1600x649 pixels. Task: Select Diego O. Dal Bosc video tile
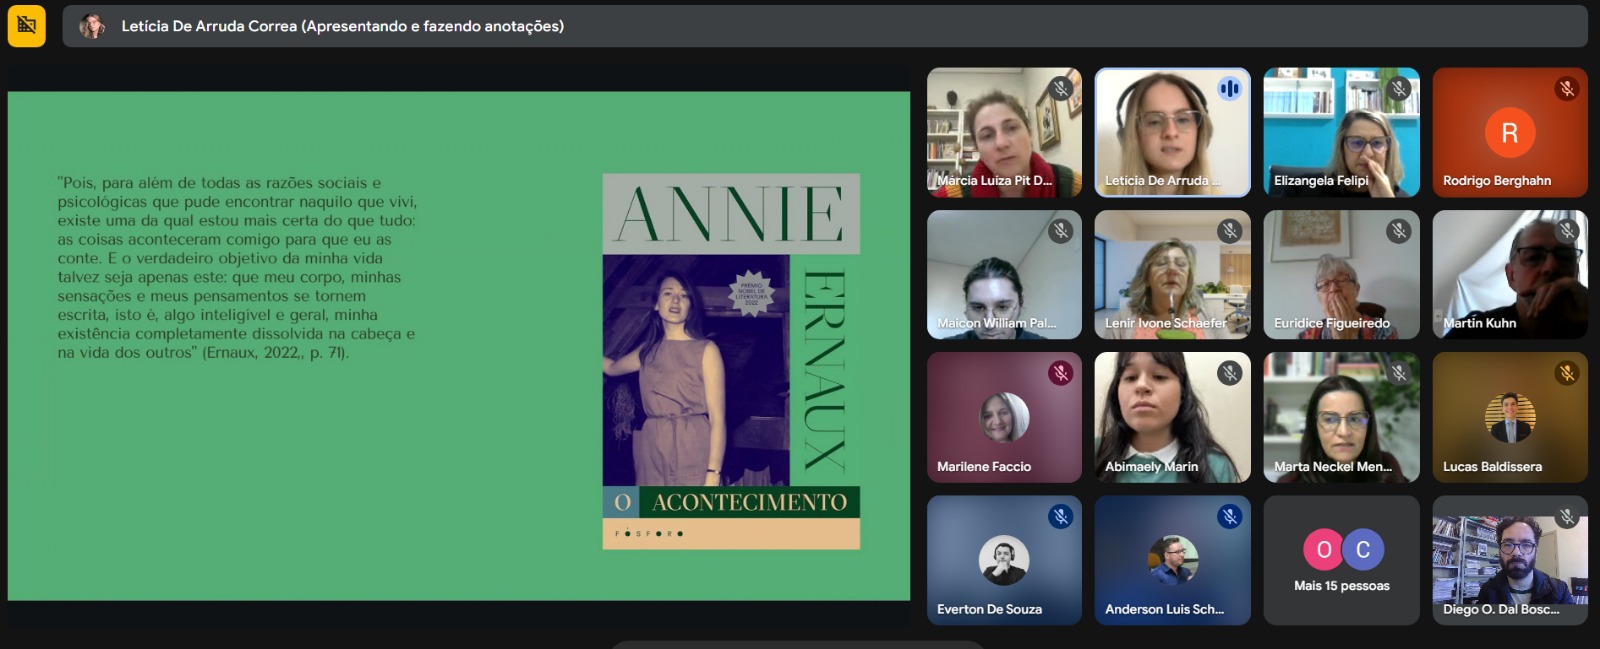[x=1509, y=560]
